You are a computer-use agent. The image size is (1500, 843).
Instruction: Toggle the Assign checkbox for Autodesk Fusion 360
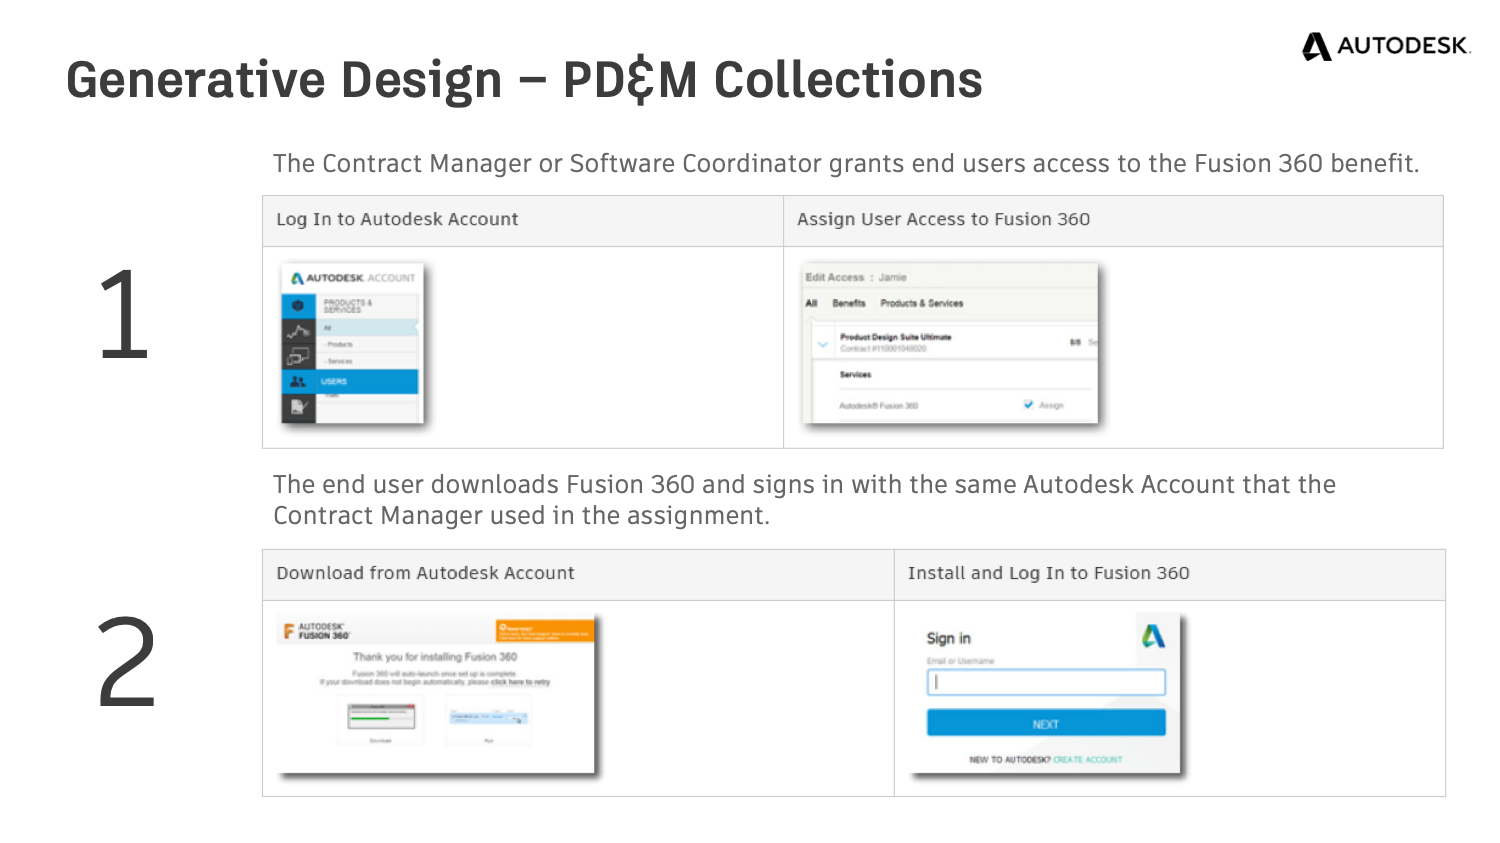pyautogui.click(x=1029, y=404)
